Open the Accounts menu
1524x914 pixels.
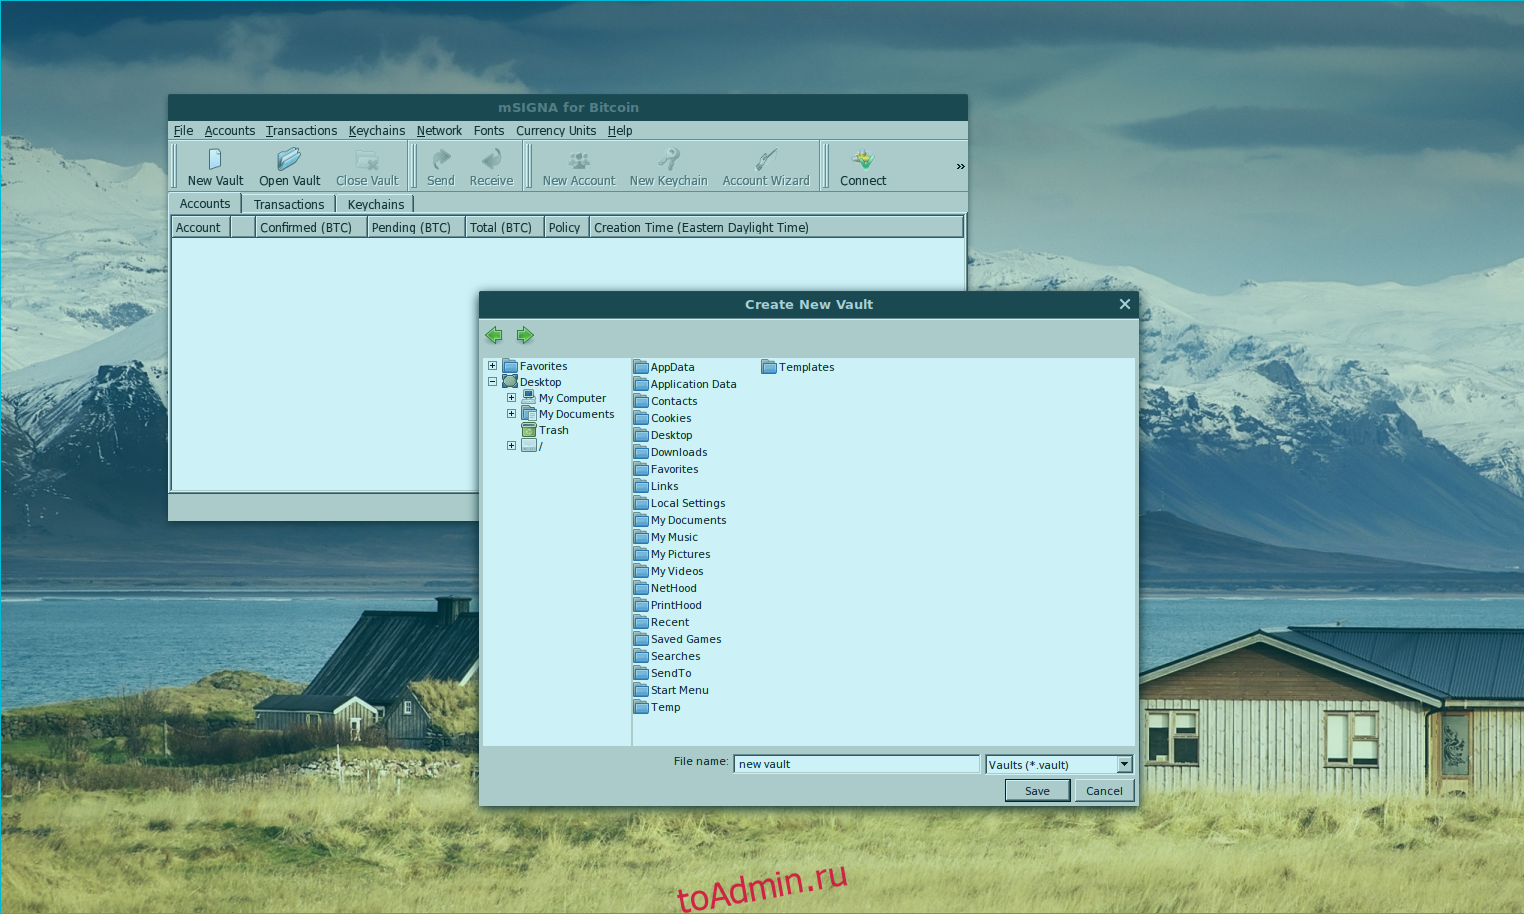pos(230,130)
